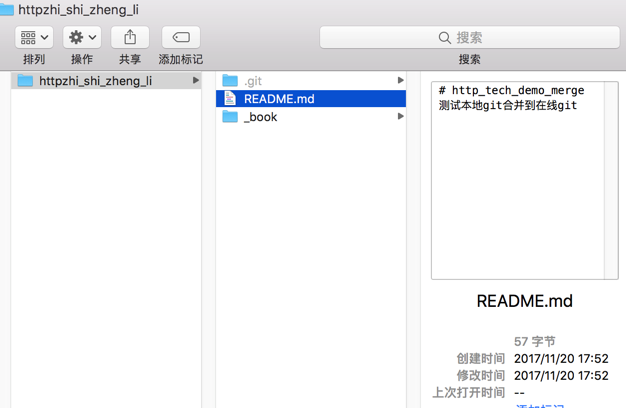Click the 创建时间 date value 2017/11/20 17:52
The width and height of the screenshot is (626, 408).
(x=561, y=358)
